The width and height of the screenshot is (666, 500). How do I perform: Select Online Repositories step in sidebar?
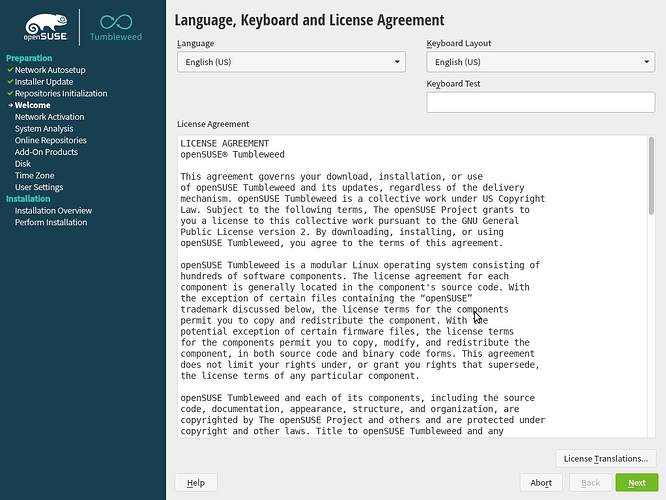tap(50, 140)
